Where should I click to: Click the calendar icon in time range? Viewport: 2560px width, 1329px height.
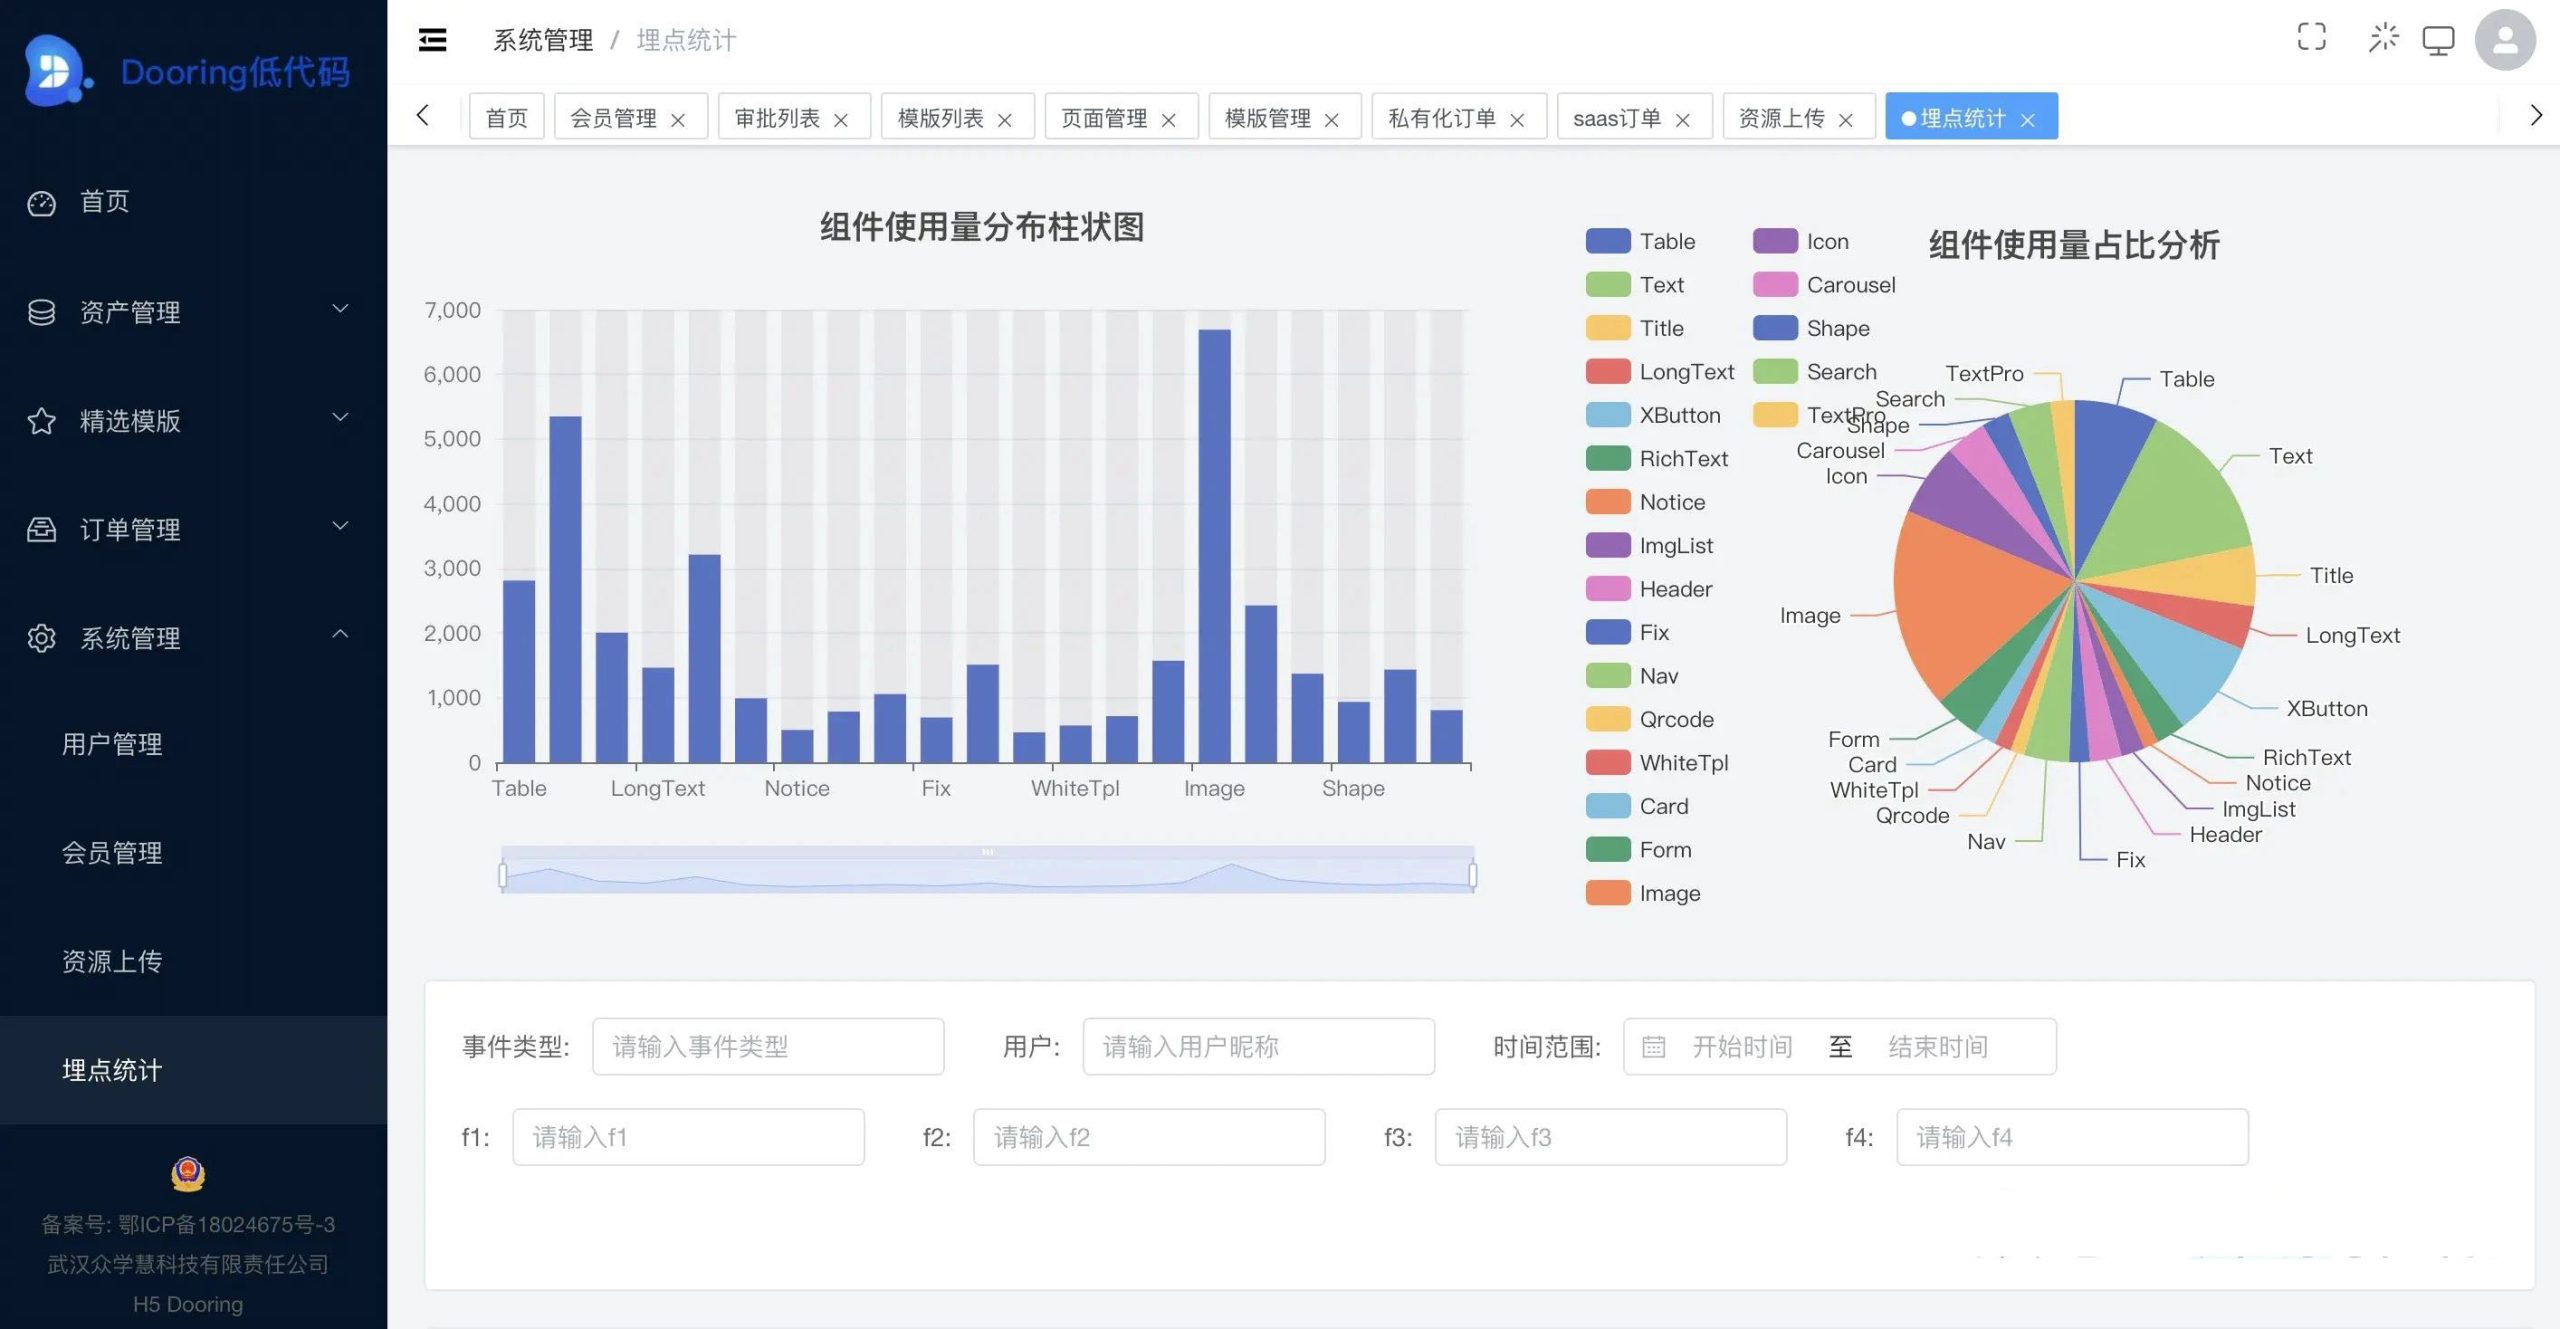tap(1654, 1047)
